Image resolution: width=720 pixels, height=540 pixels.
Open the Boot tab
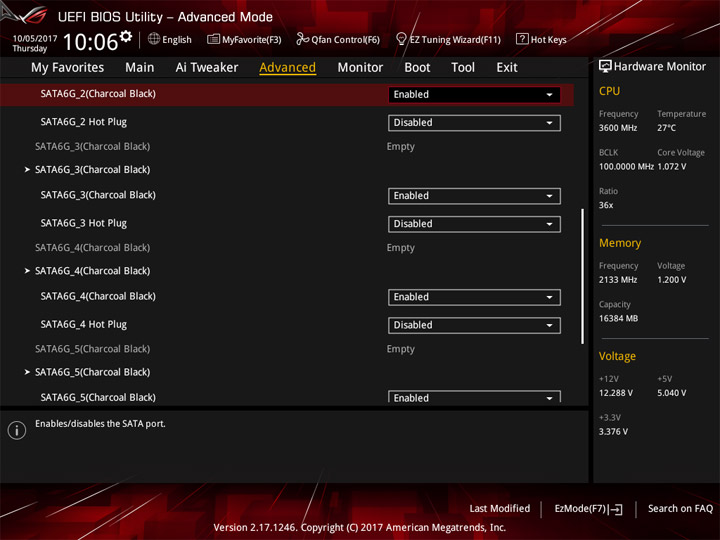417,68
